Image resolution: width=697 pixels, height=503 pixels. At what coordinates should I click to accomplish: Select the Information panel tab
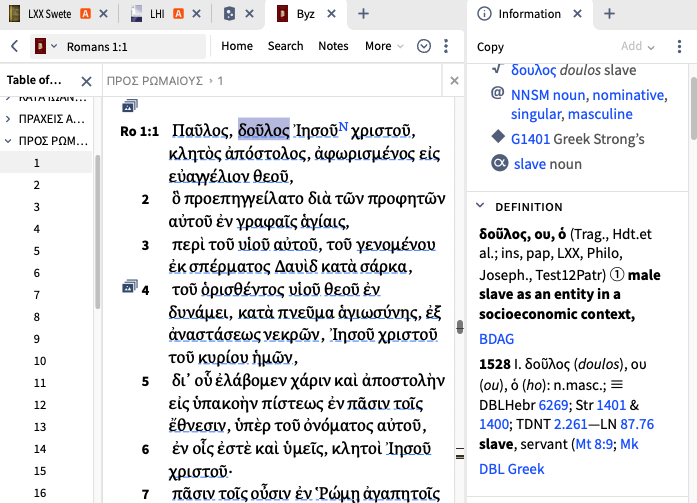[x=519, y=14]
